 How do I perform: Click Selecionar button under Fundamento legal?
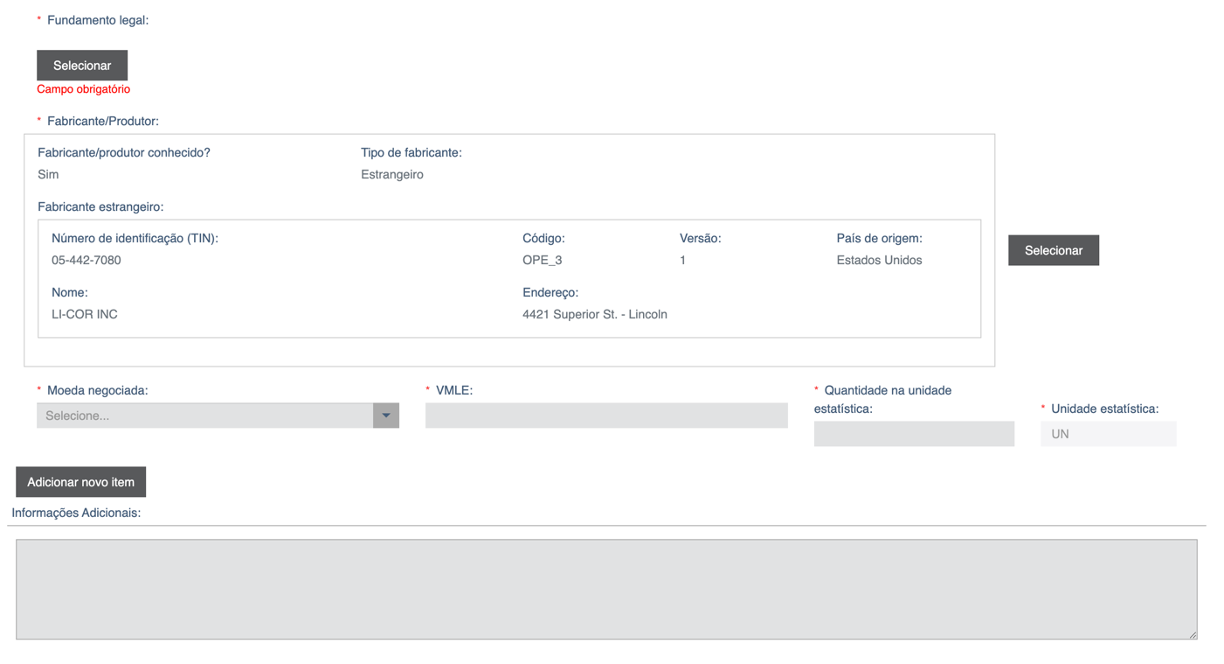tap(82, 66)
